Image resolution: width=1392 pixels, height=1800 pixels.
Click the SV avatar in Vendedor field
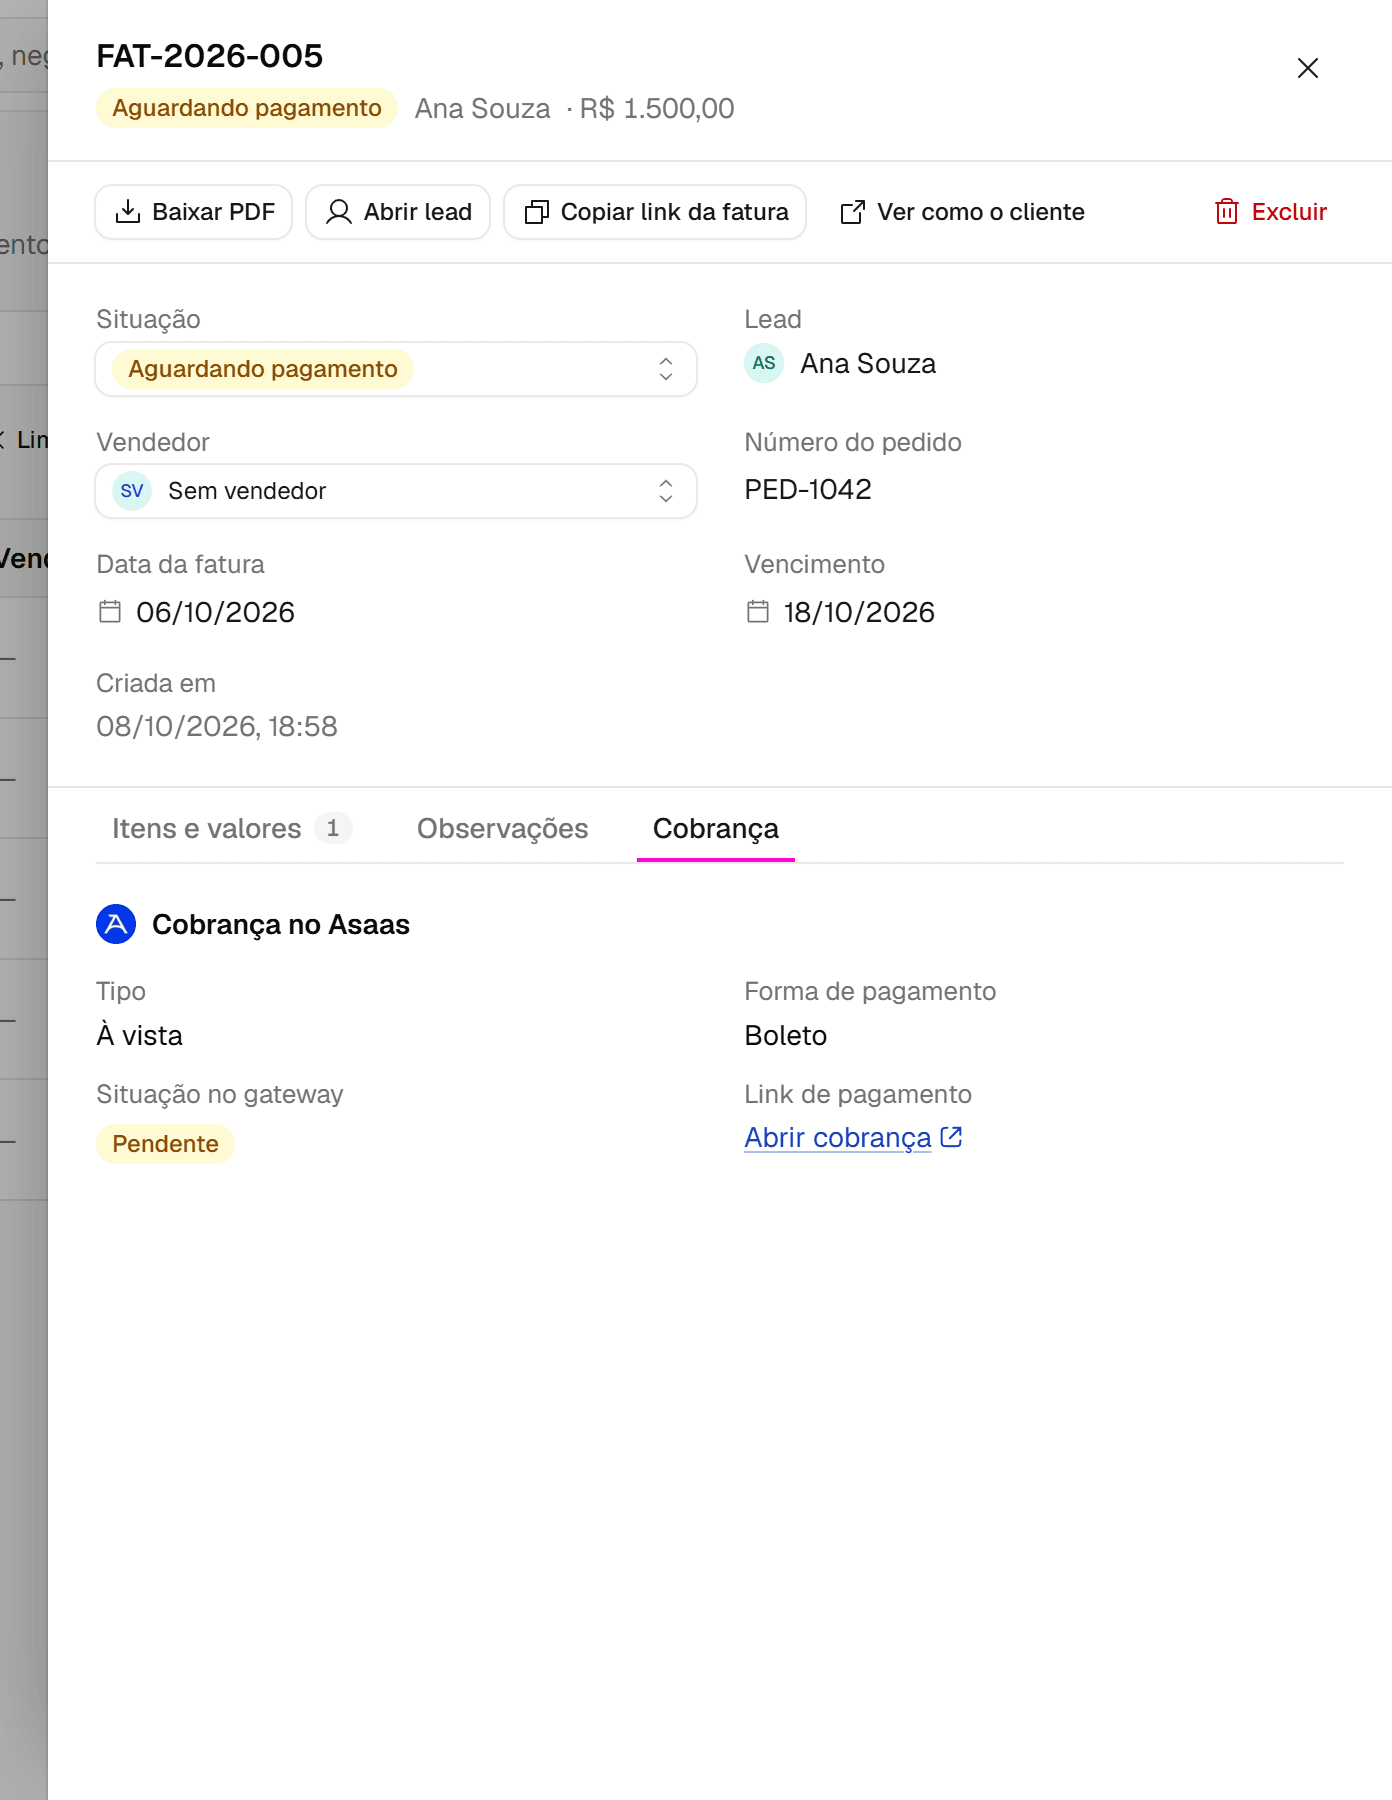[132, 491]
